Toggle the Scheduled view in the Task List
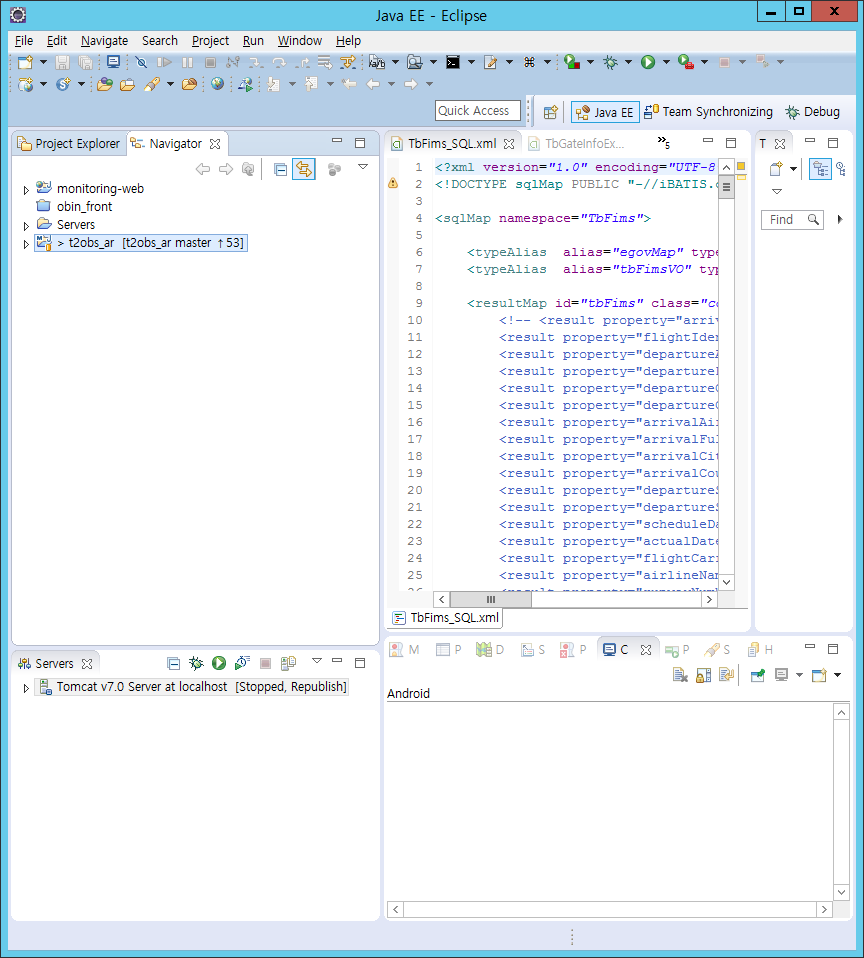864x958 pixels. click(x=841, y=169)
